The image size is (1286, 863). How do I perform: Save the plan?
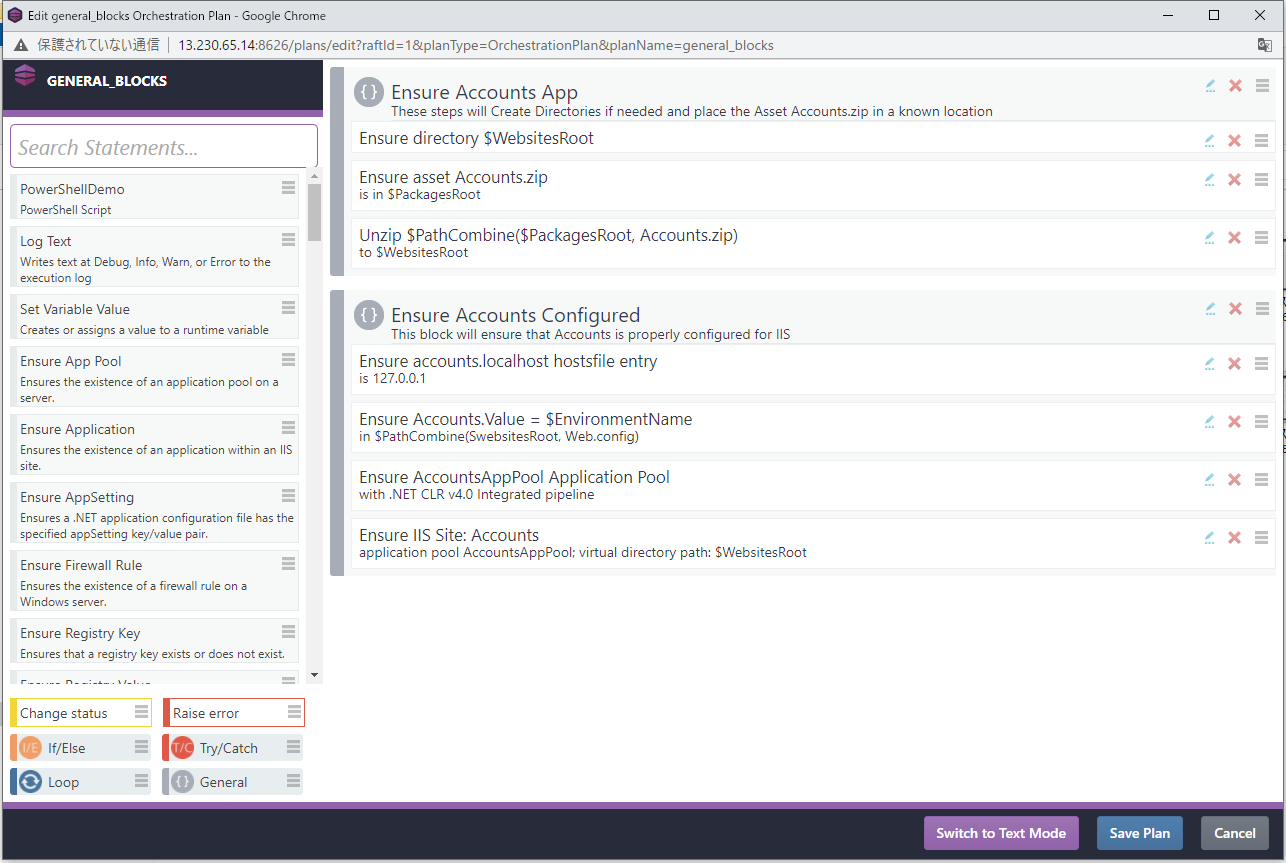(x=1140, y=833)
